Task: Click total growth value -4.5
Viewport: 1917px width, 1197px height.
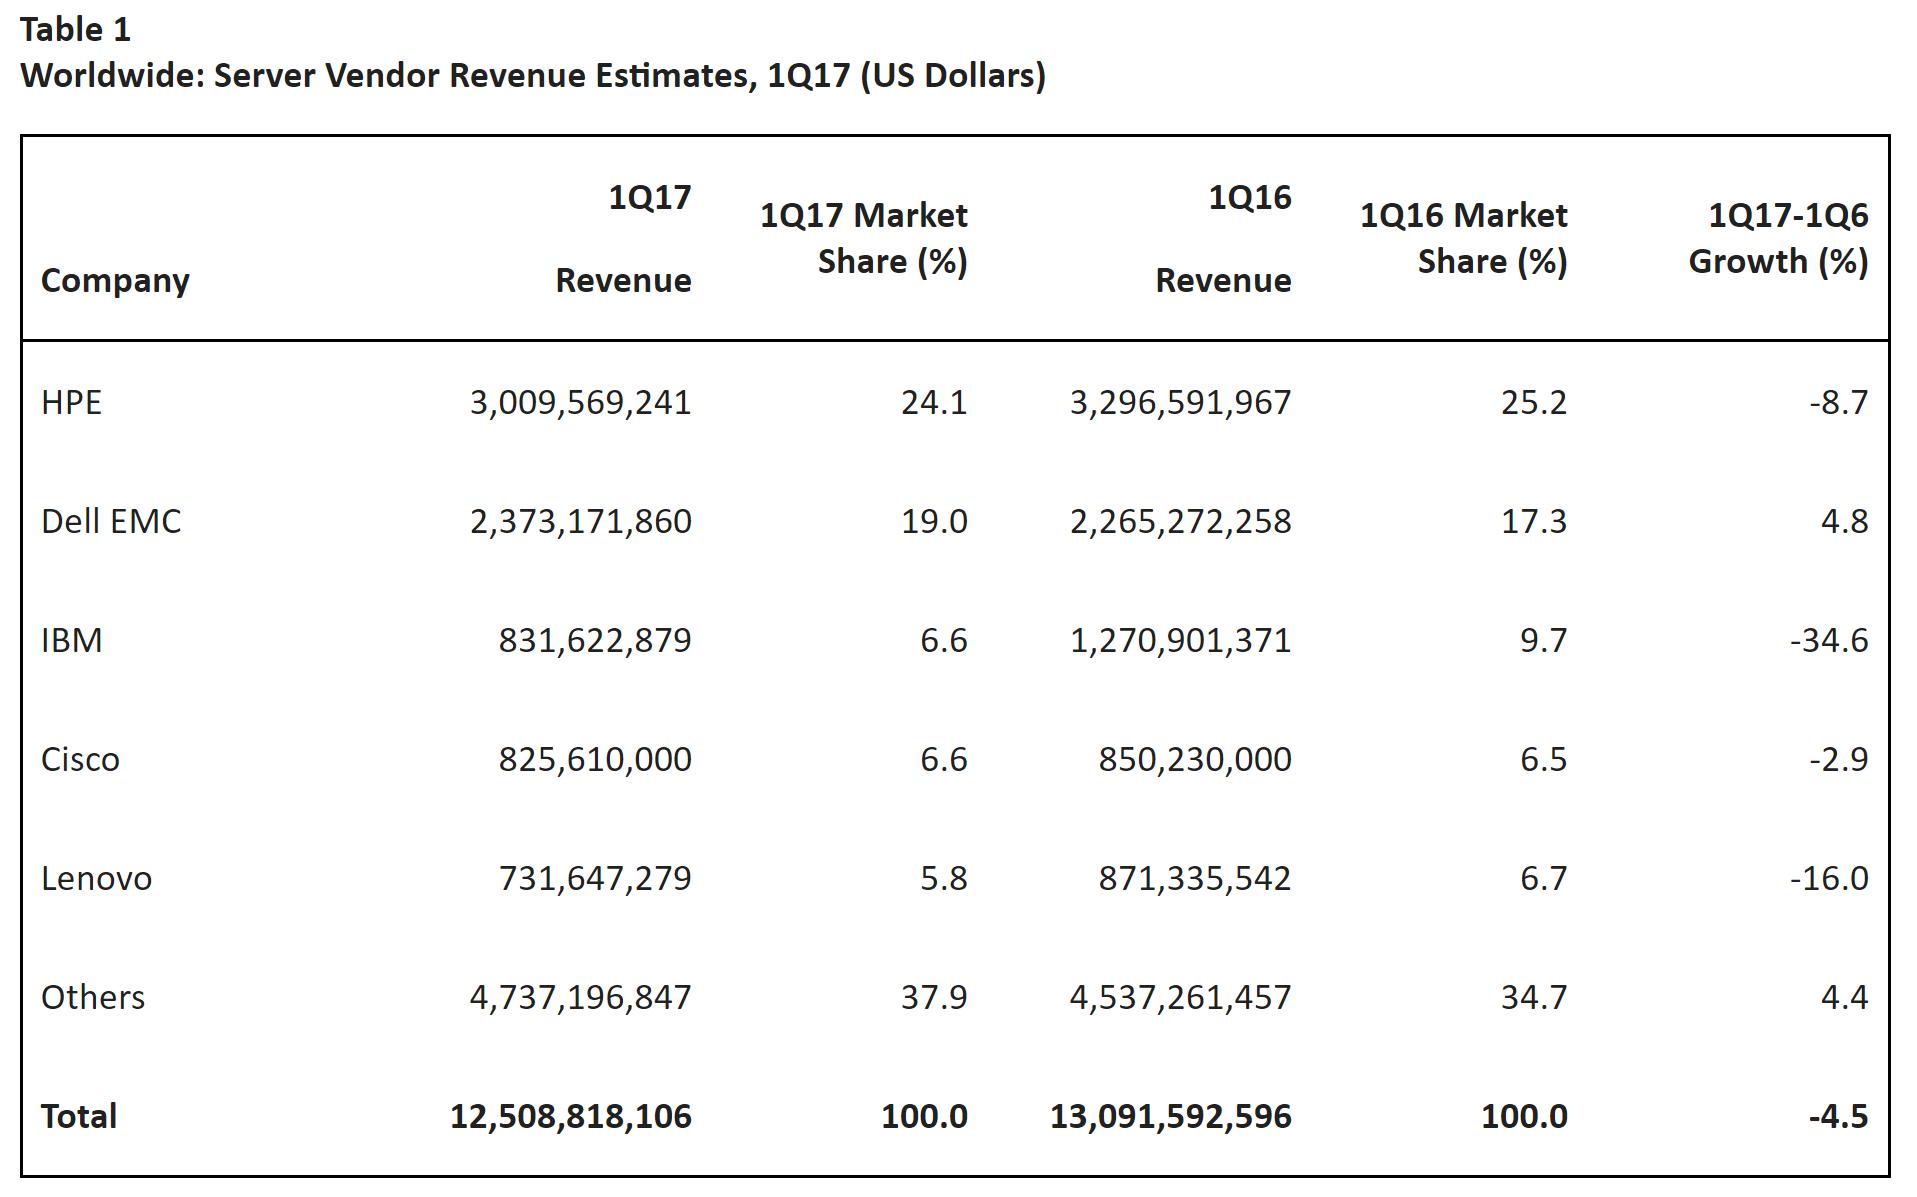Action: coord(1838,1116)
